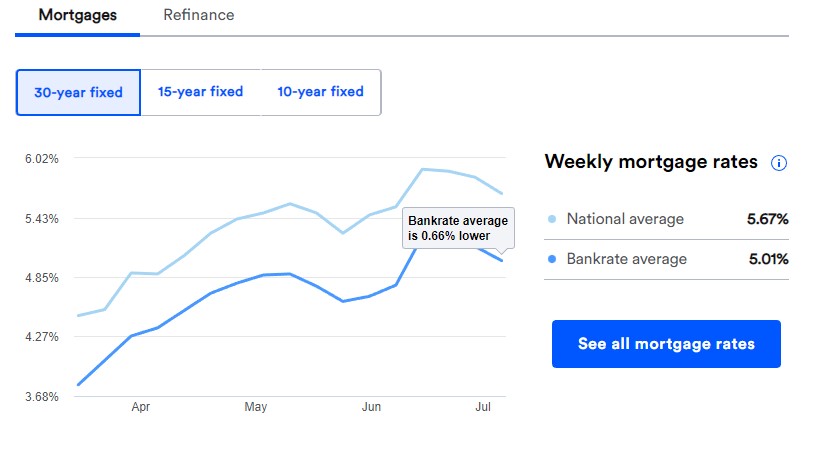The width and height of the screenshot is (819, 458).
Task: Click the National average label
Action: [625, 219]
